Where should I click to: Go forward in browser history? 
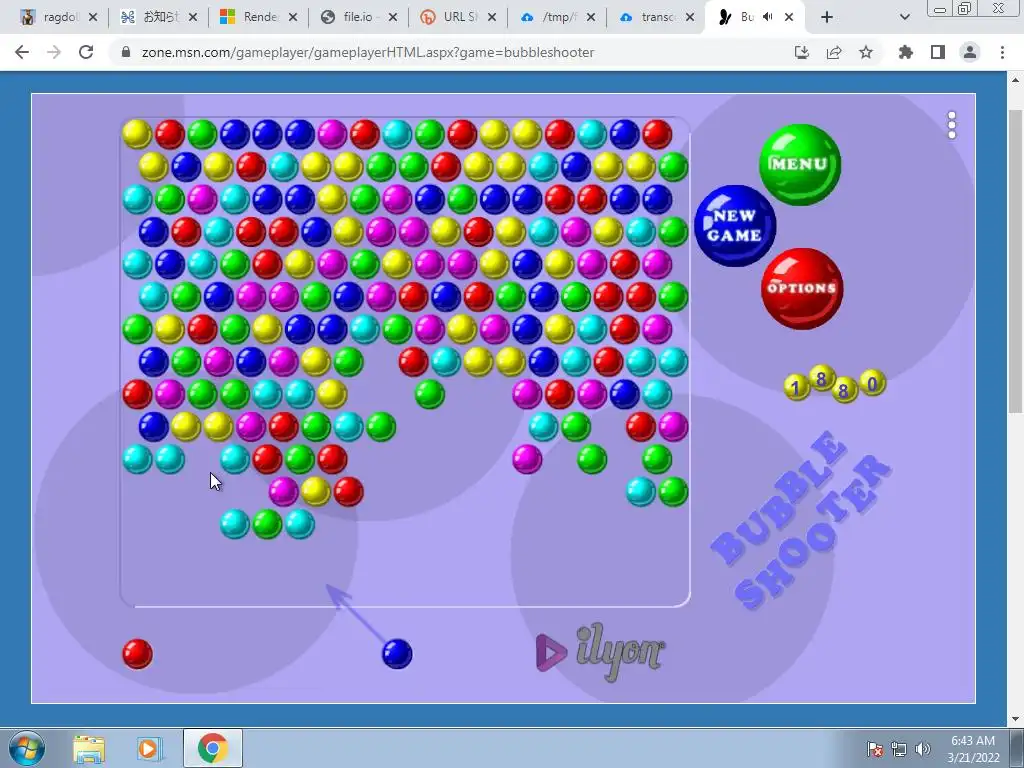click(x=54, y=52)
